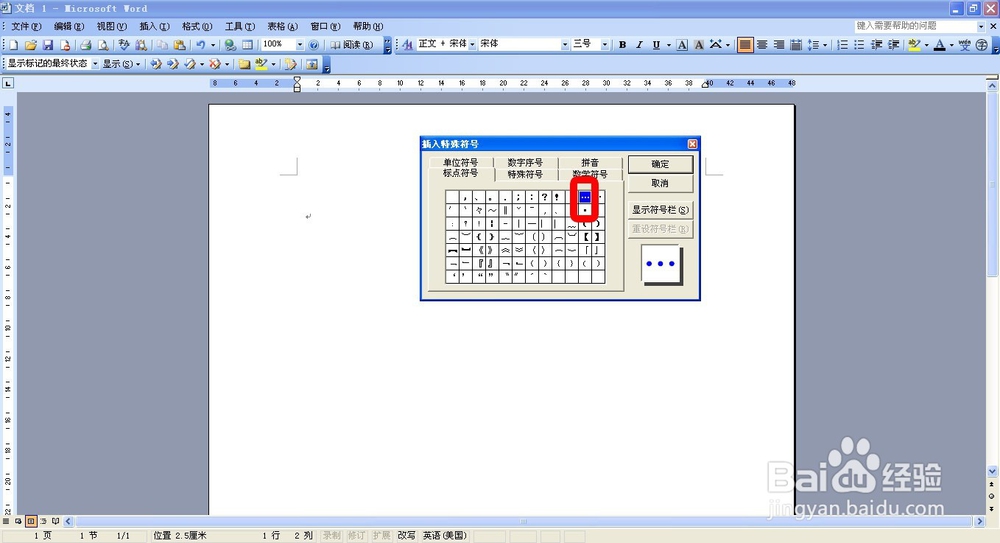Toggle align right
The height and width of the screenshot is (543, 1000).
point(779,45)
